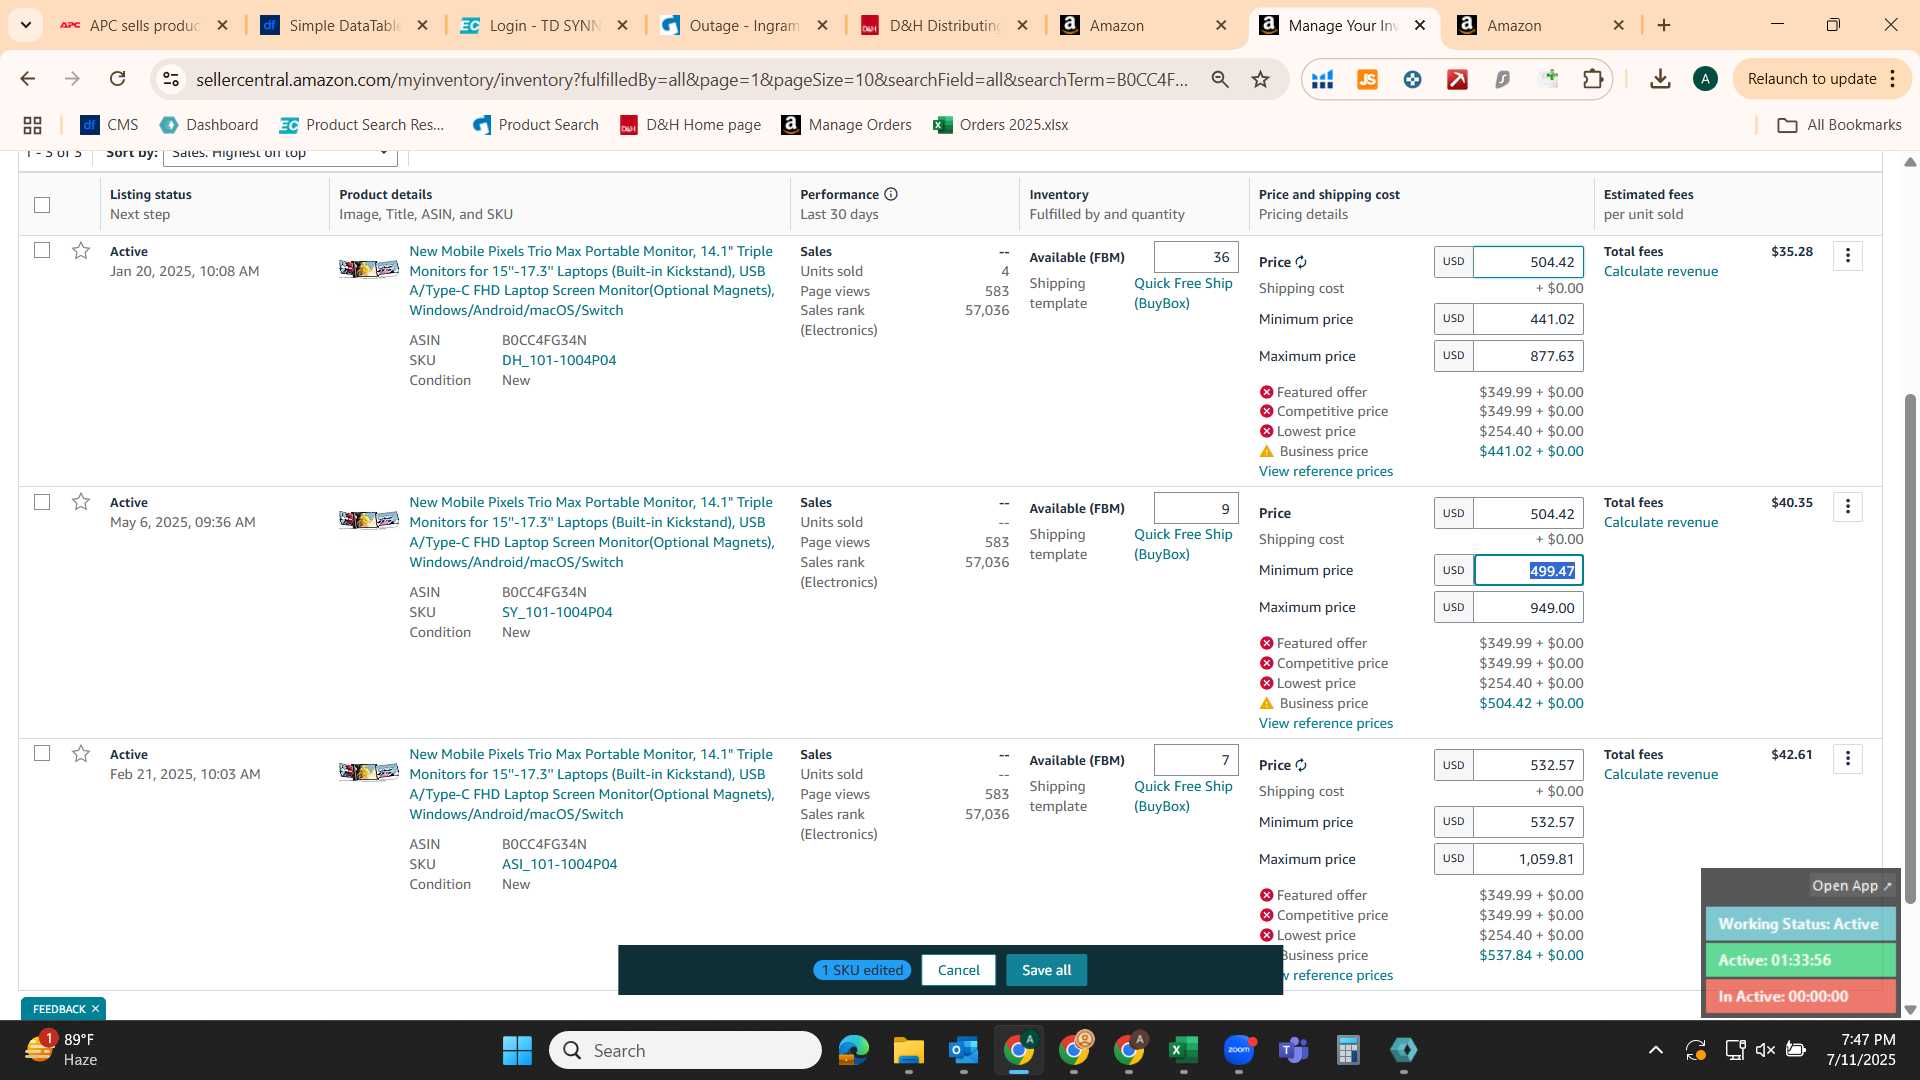Click Maximum price field showing 949.00
The height and width of the screenshot is (1080, 1920).
point(1528,607)
